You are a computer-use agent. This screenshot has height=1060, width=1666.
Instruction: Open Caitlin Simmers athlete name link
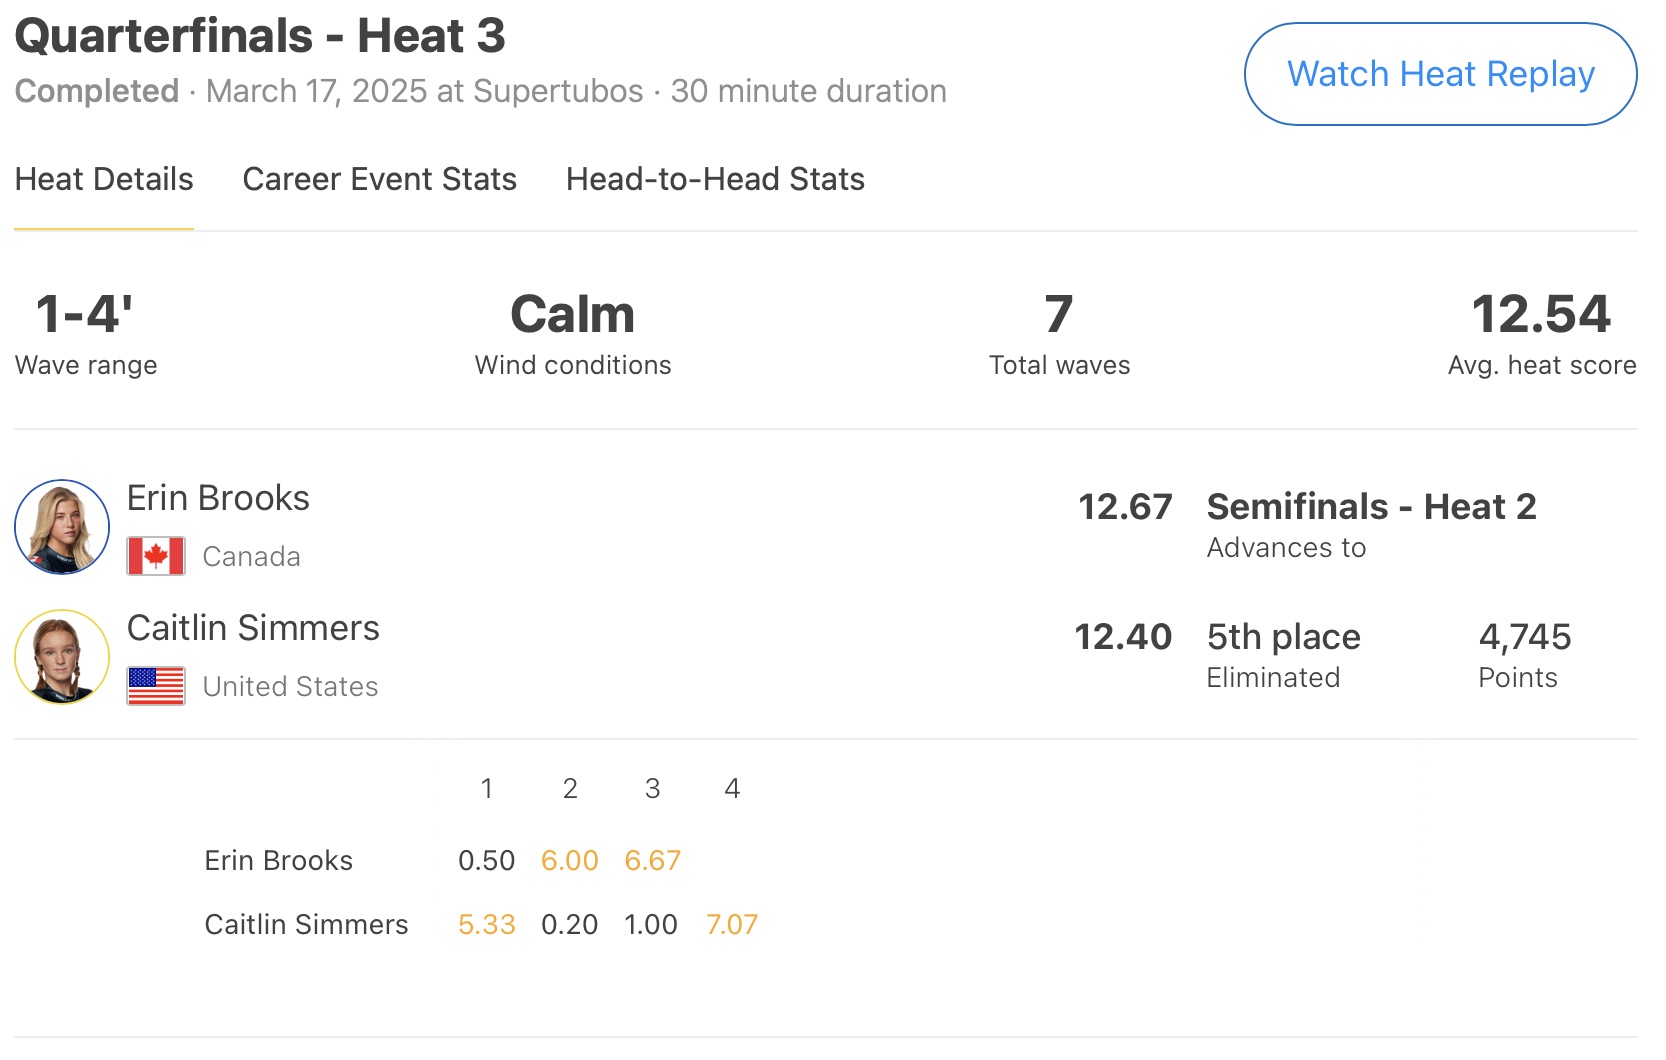[x=253, y=628]
